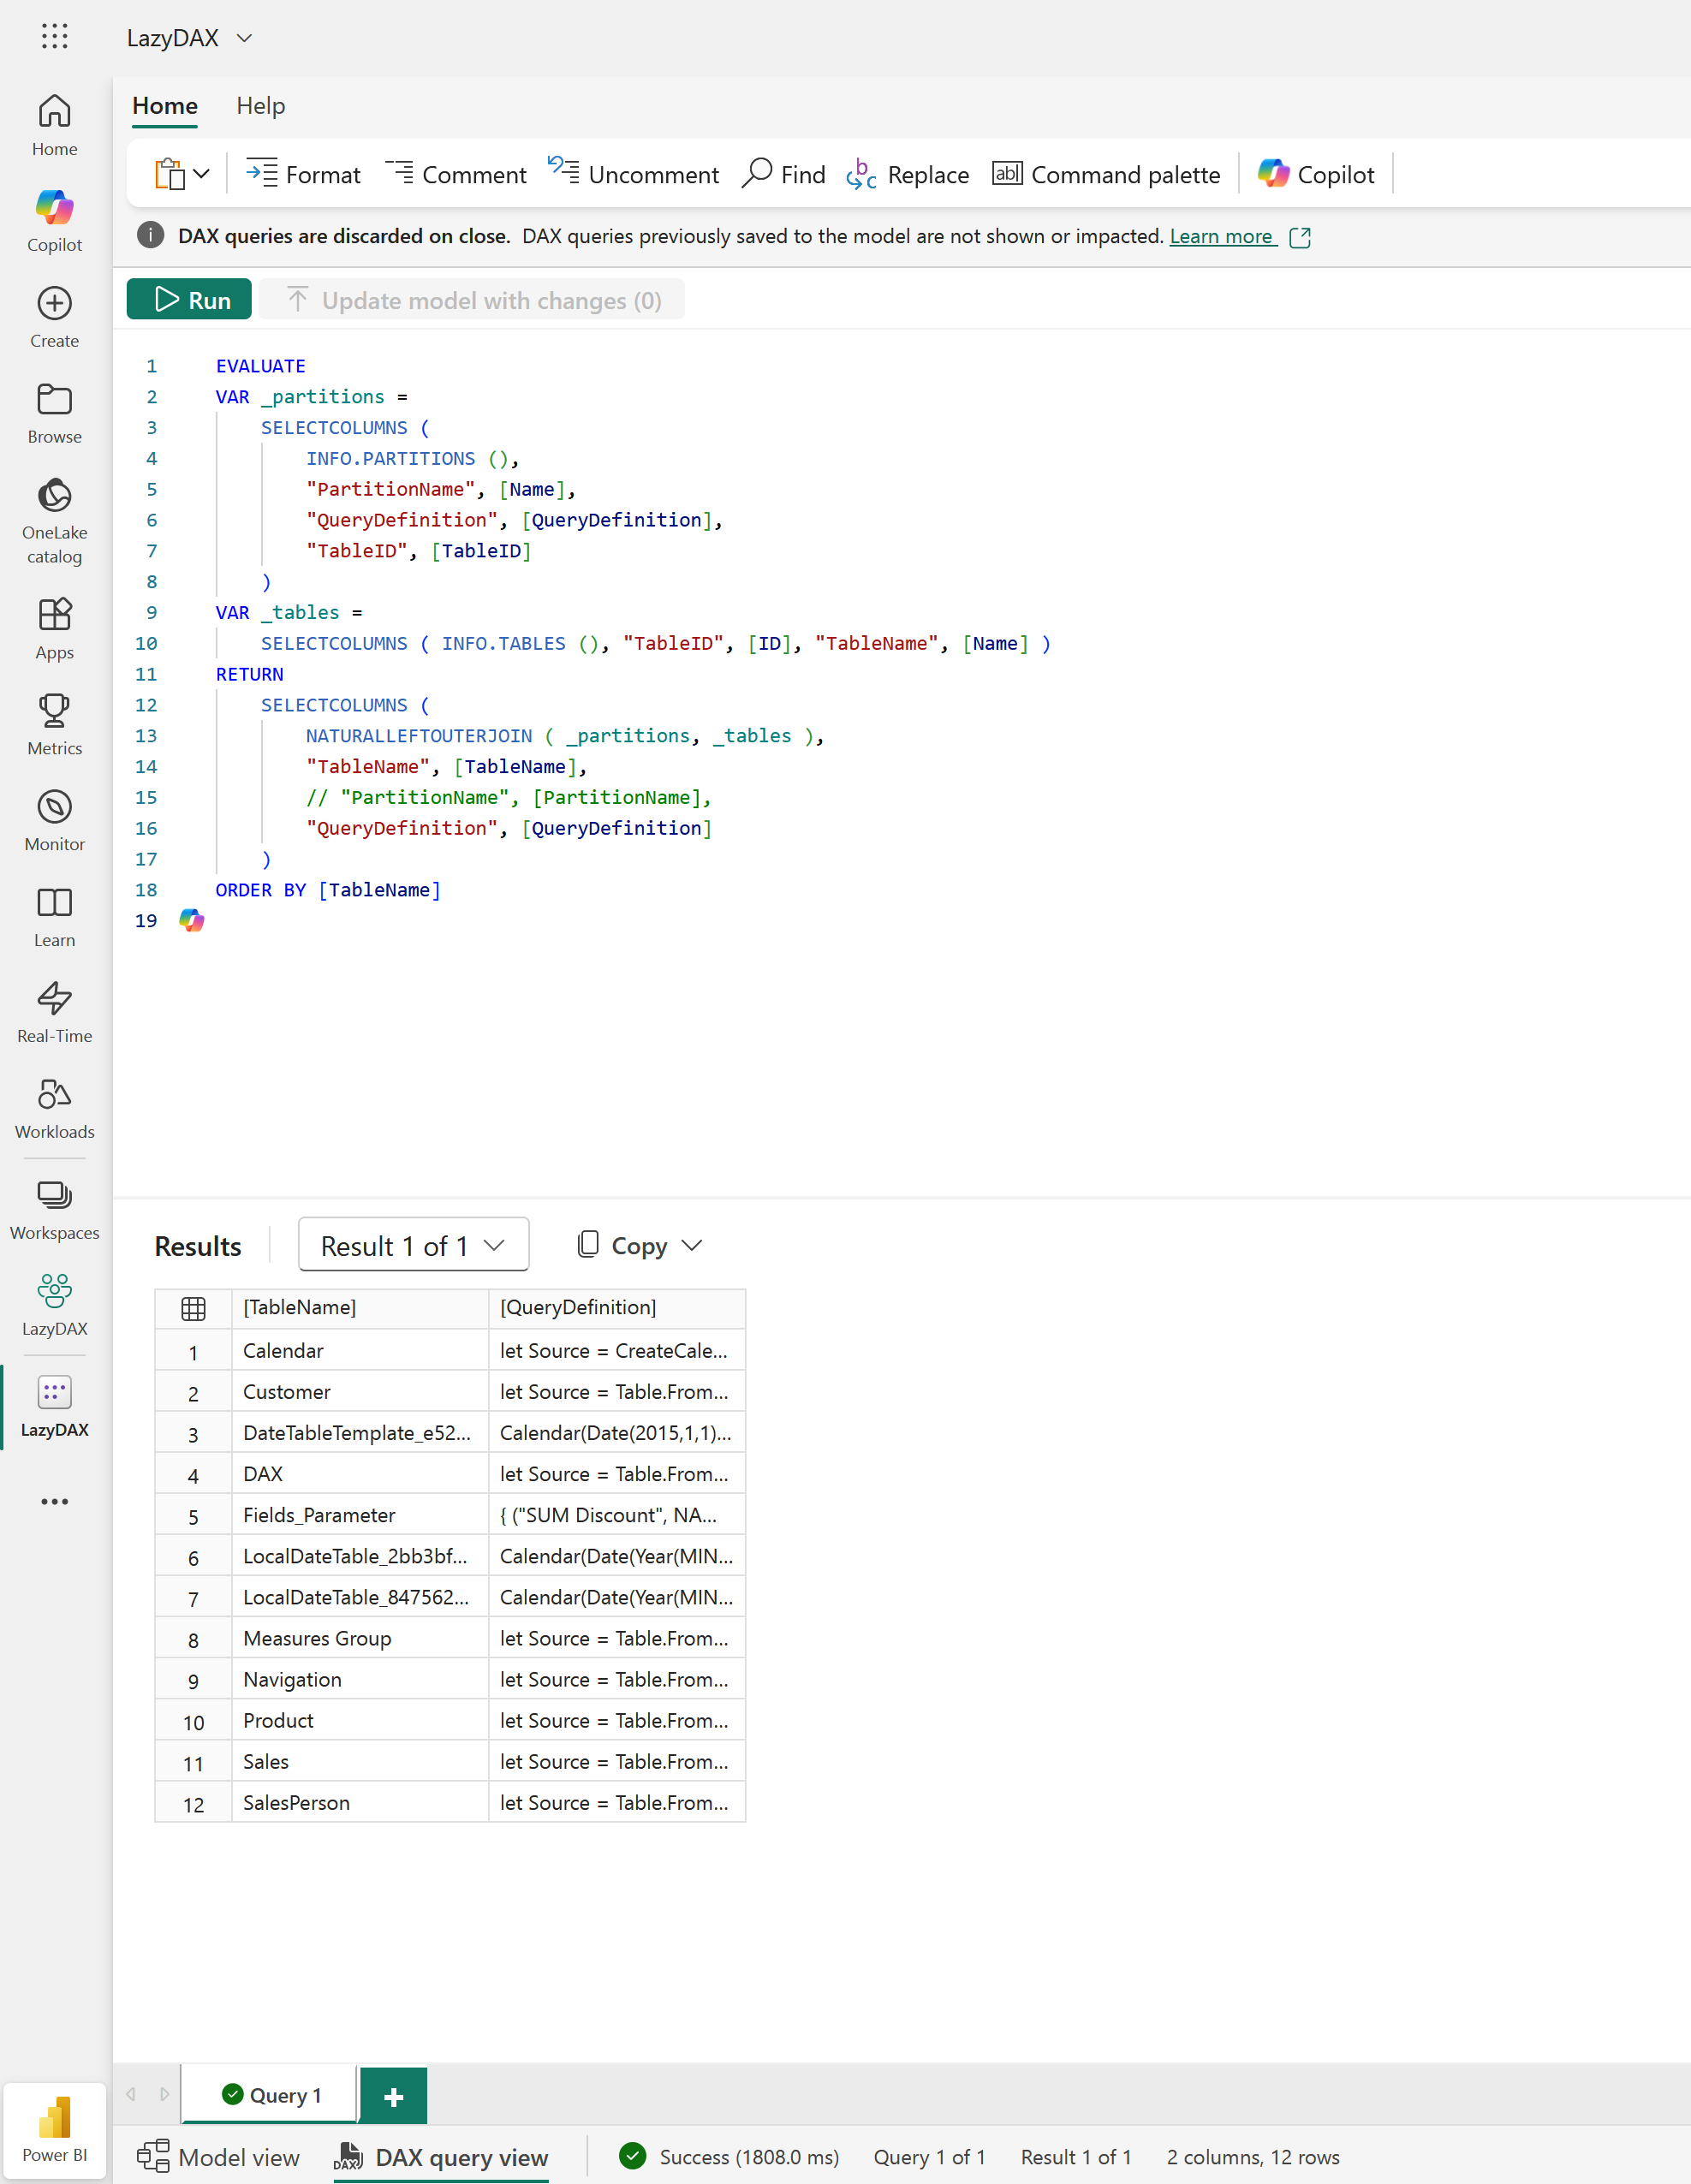1691x2184 pixels.
Task: Switch to Model view tab
Action: point(219,2157)
